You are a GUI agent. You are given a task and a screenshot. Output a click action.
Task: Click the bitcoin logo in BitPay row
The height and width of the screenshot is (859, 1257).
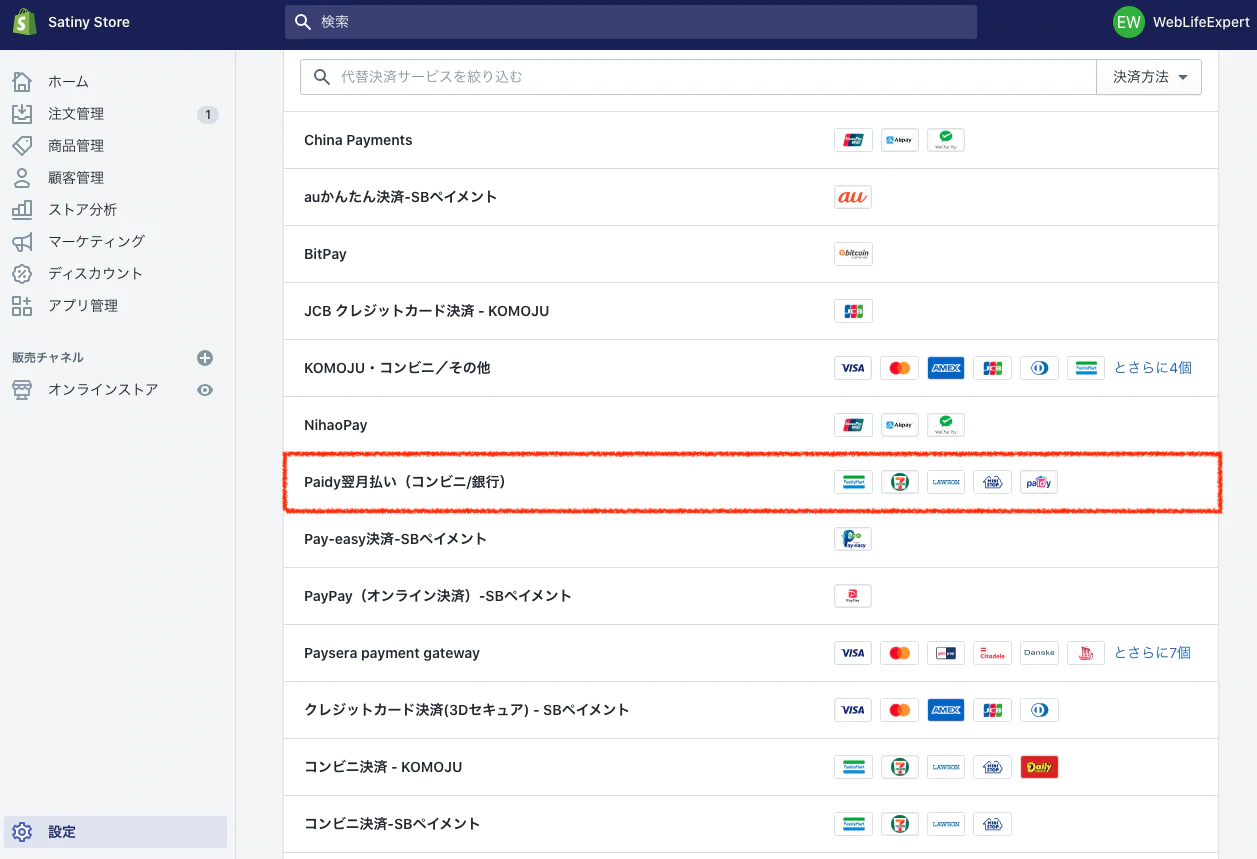tap(852, 254)
